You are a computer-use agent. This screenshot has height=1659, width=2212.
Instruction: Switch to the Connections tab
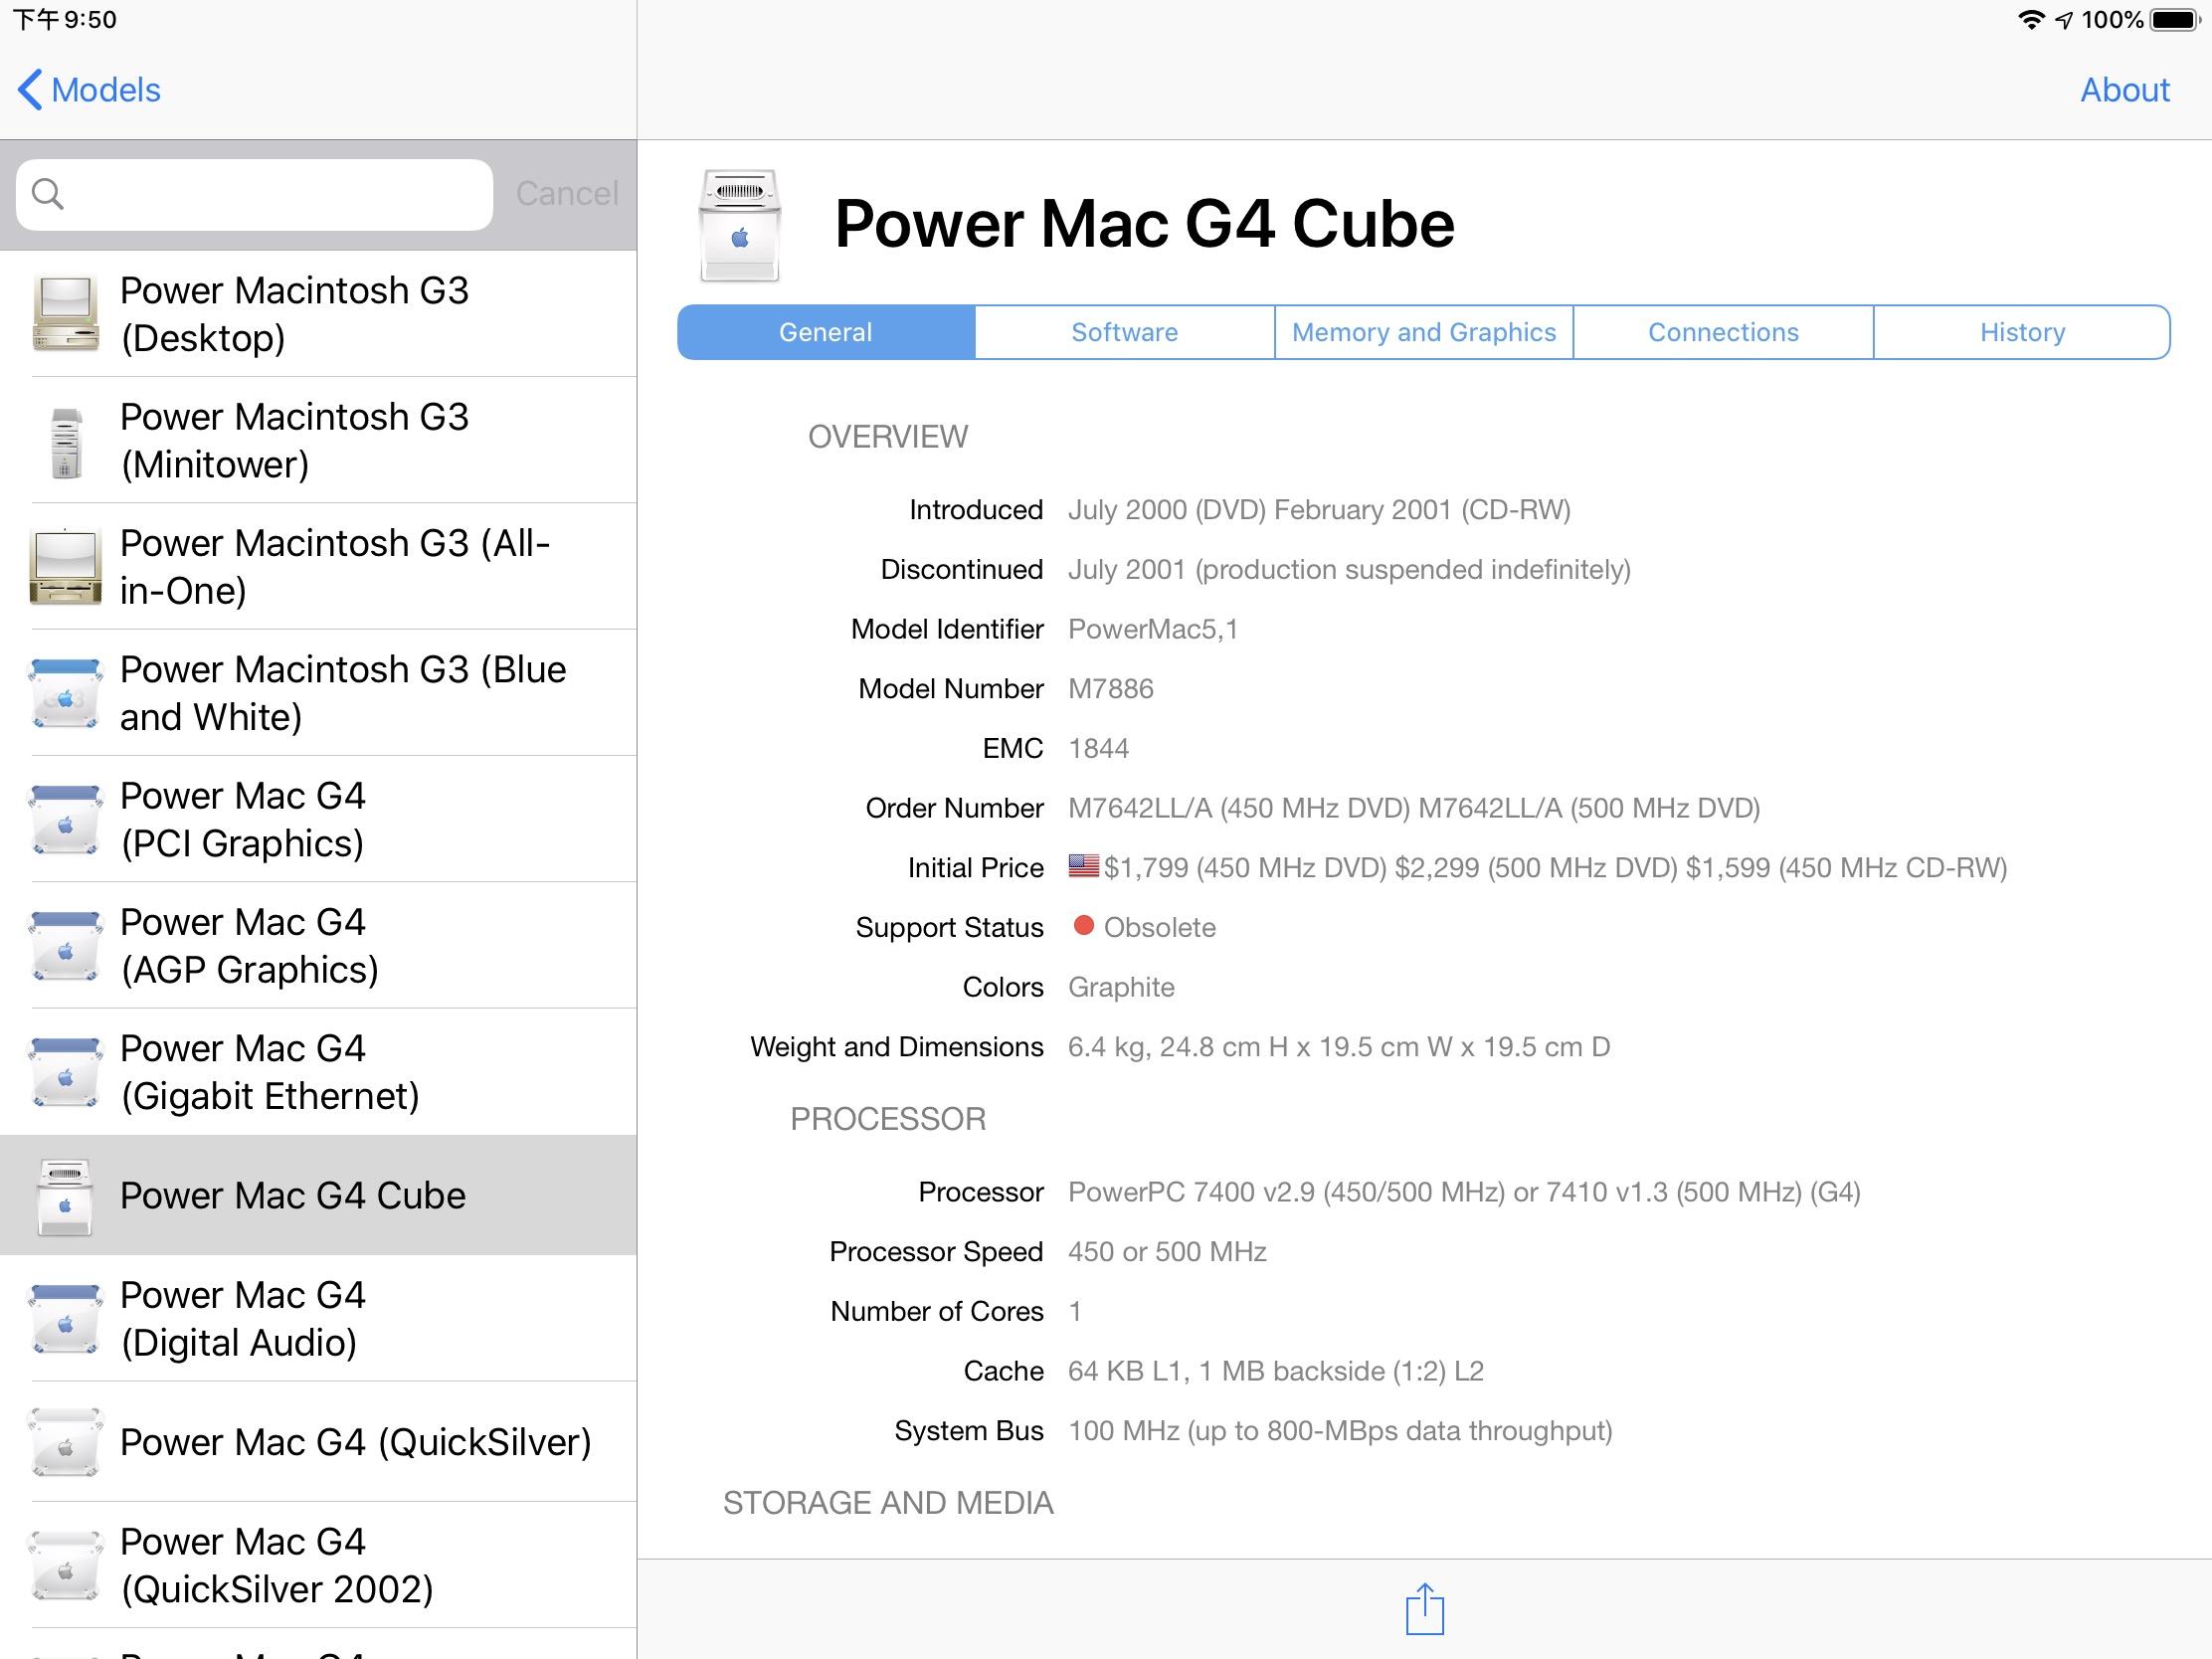[x=1722, y=332]
